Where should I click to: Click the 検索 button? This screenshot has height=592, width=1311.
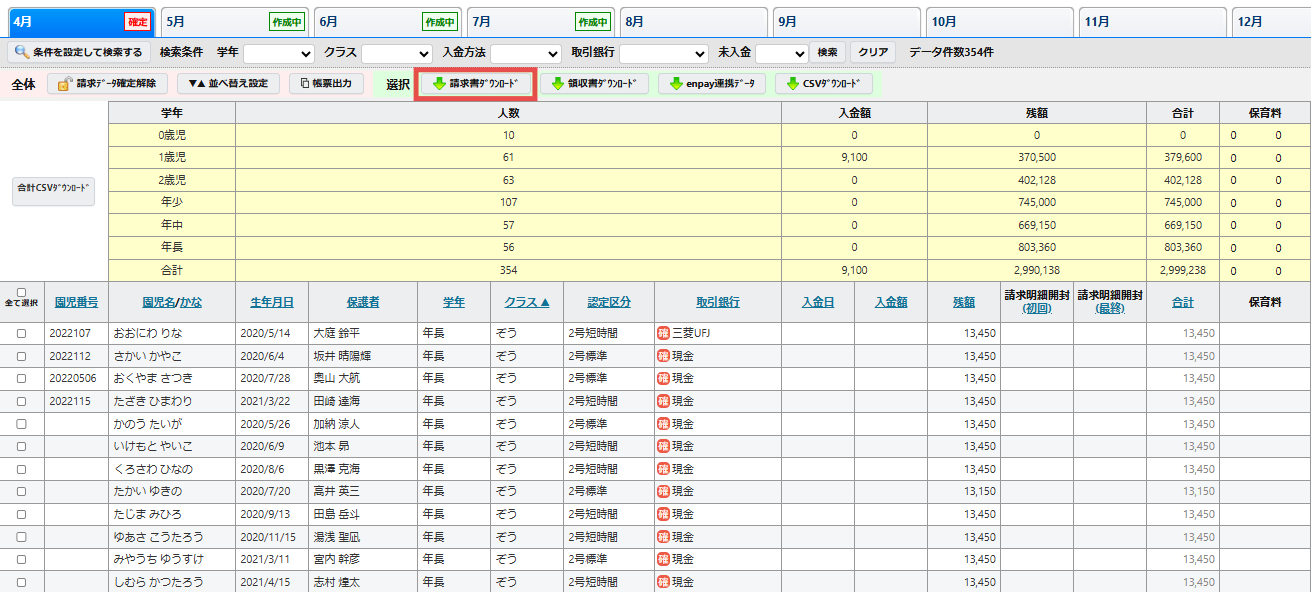[x=827, y=52]
